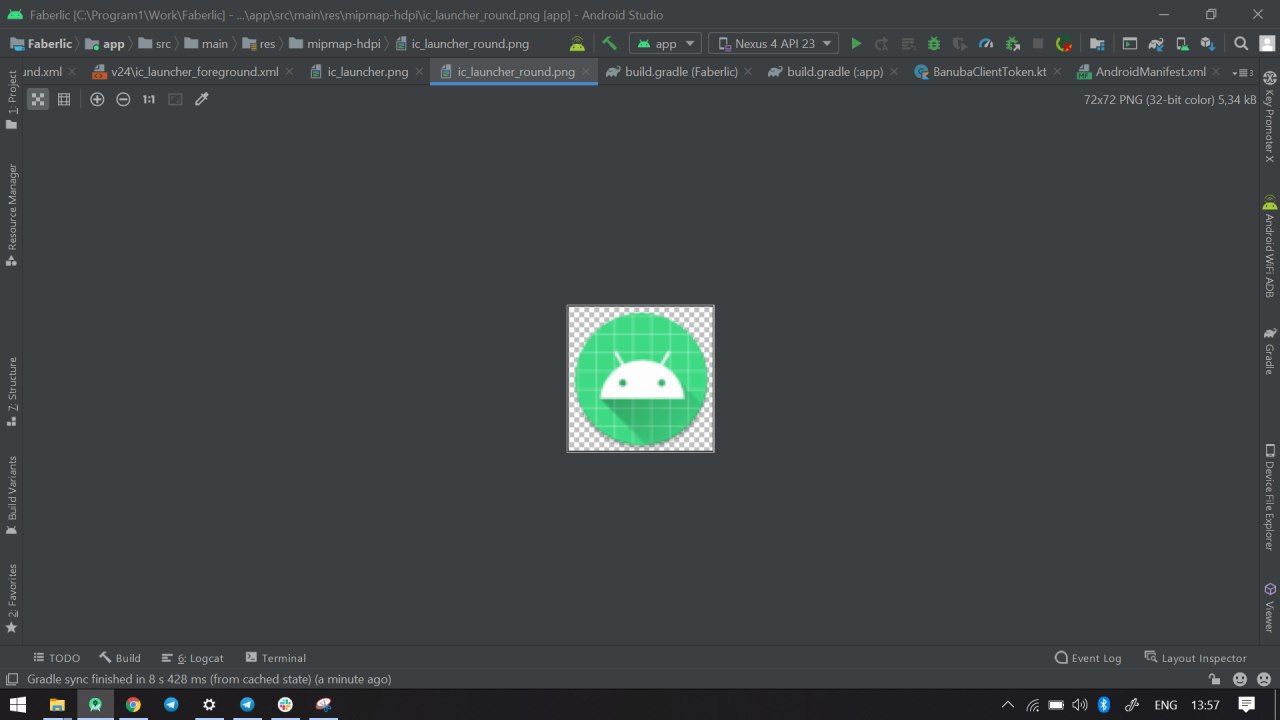Show hidden tabs list dropdown

(1243, 72)
